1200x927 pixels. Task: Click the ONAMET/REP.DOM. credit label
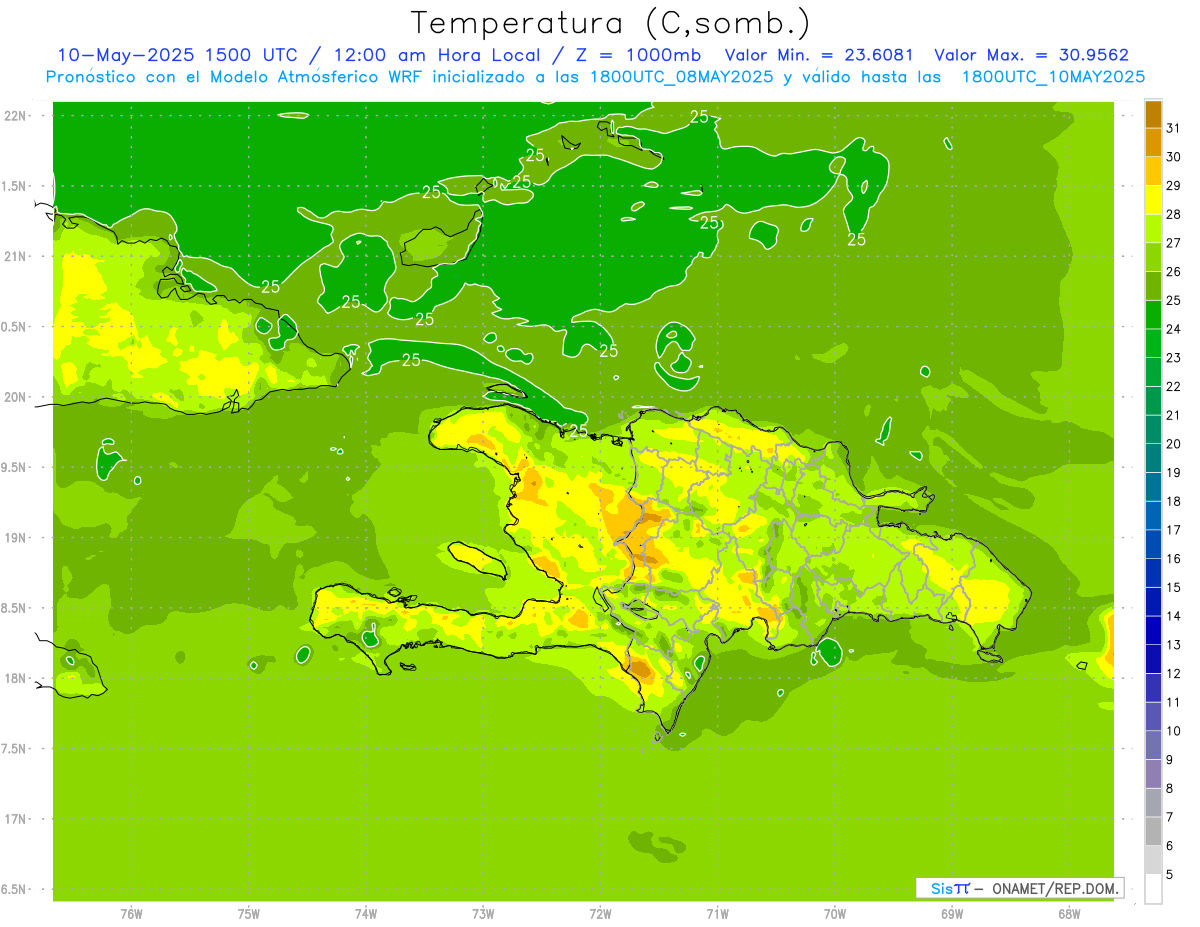1054,888
